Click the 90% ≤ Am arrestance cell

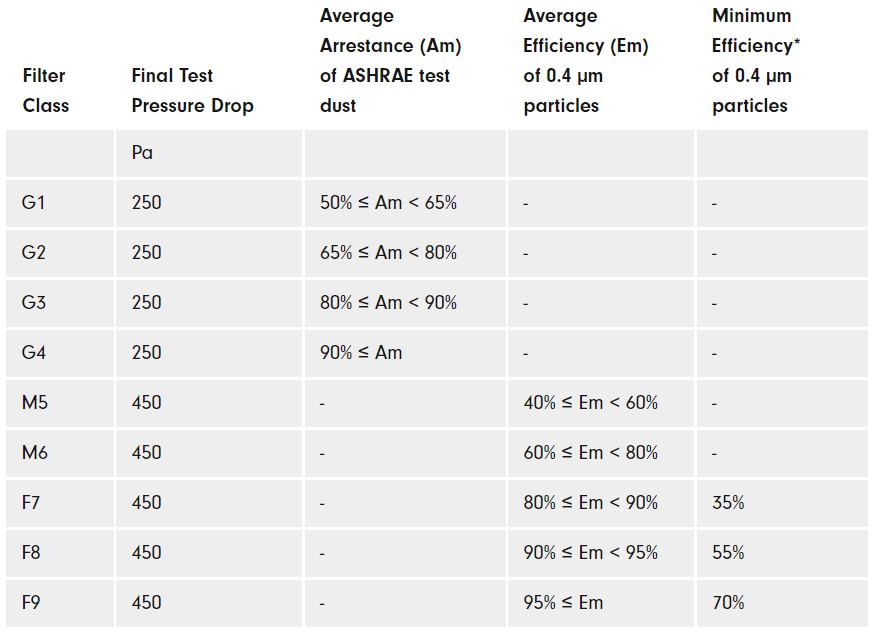pyautogui.click(x=361, y=353)
